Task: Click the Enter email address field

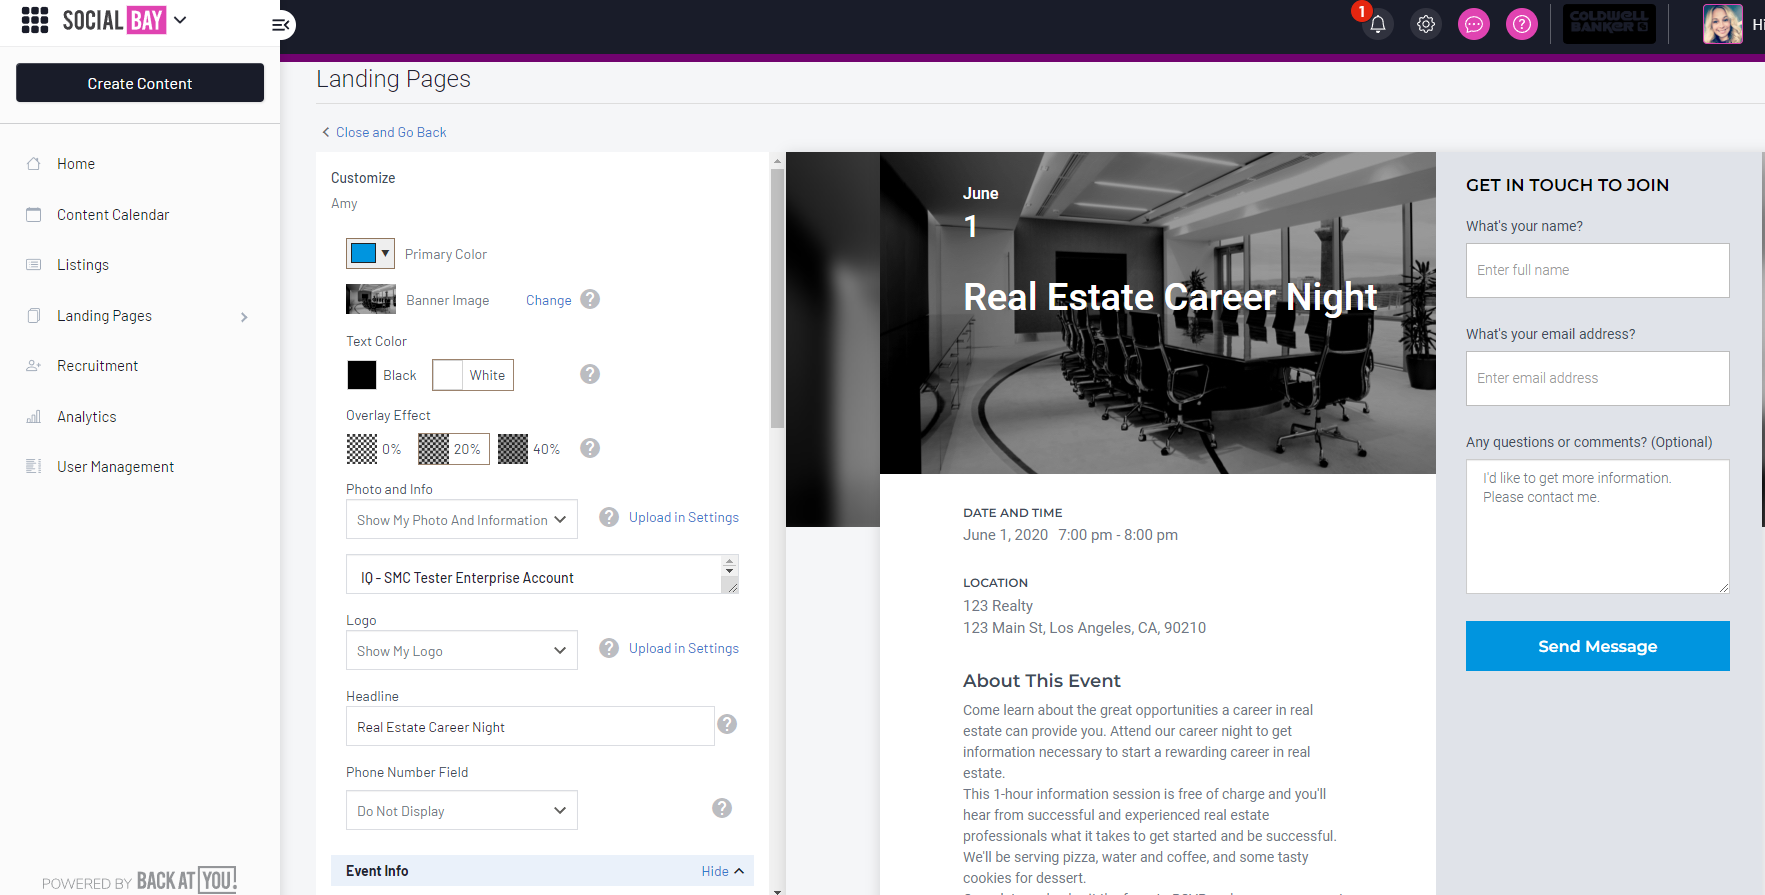Action: (x=1598, y=378)
